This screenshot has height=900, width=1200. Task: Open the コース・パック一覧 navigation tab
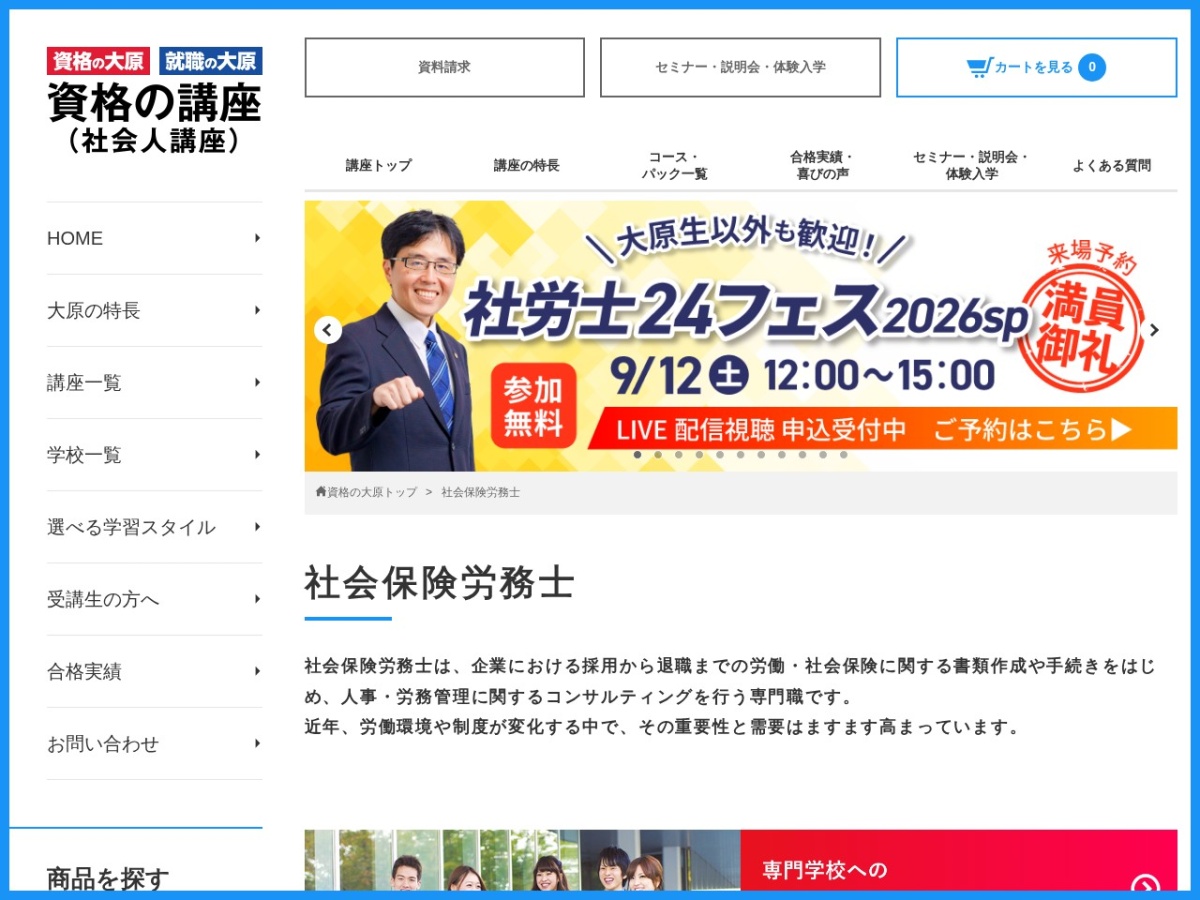pyautogui.click(x=674, y=165)
